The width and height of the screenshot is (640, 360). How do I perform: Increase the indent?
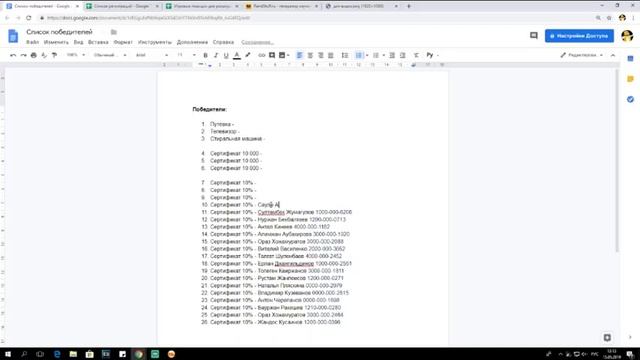tap(403, 55)
